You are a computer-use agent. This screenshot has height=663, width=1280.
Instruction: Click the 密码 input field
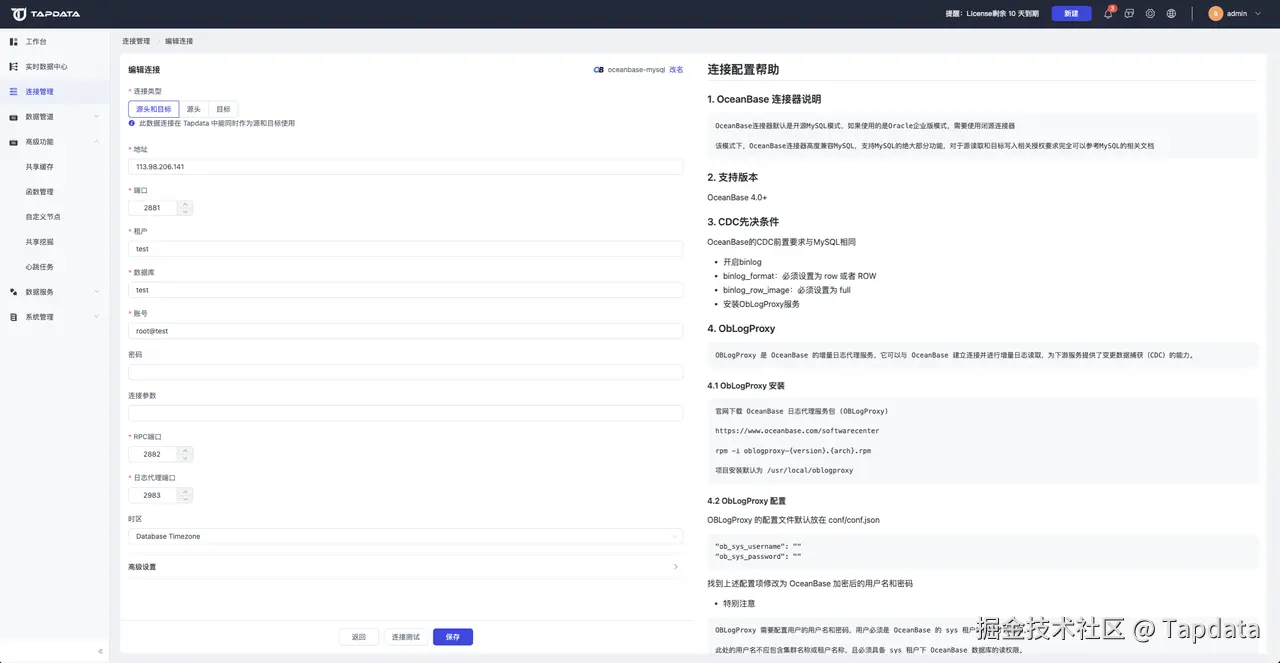pyautogui.click(x=405, y=372)
